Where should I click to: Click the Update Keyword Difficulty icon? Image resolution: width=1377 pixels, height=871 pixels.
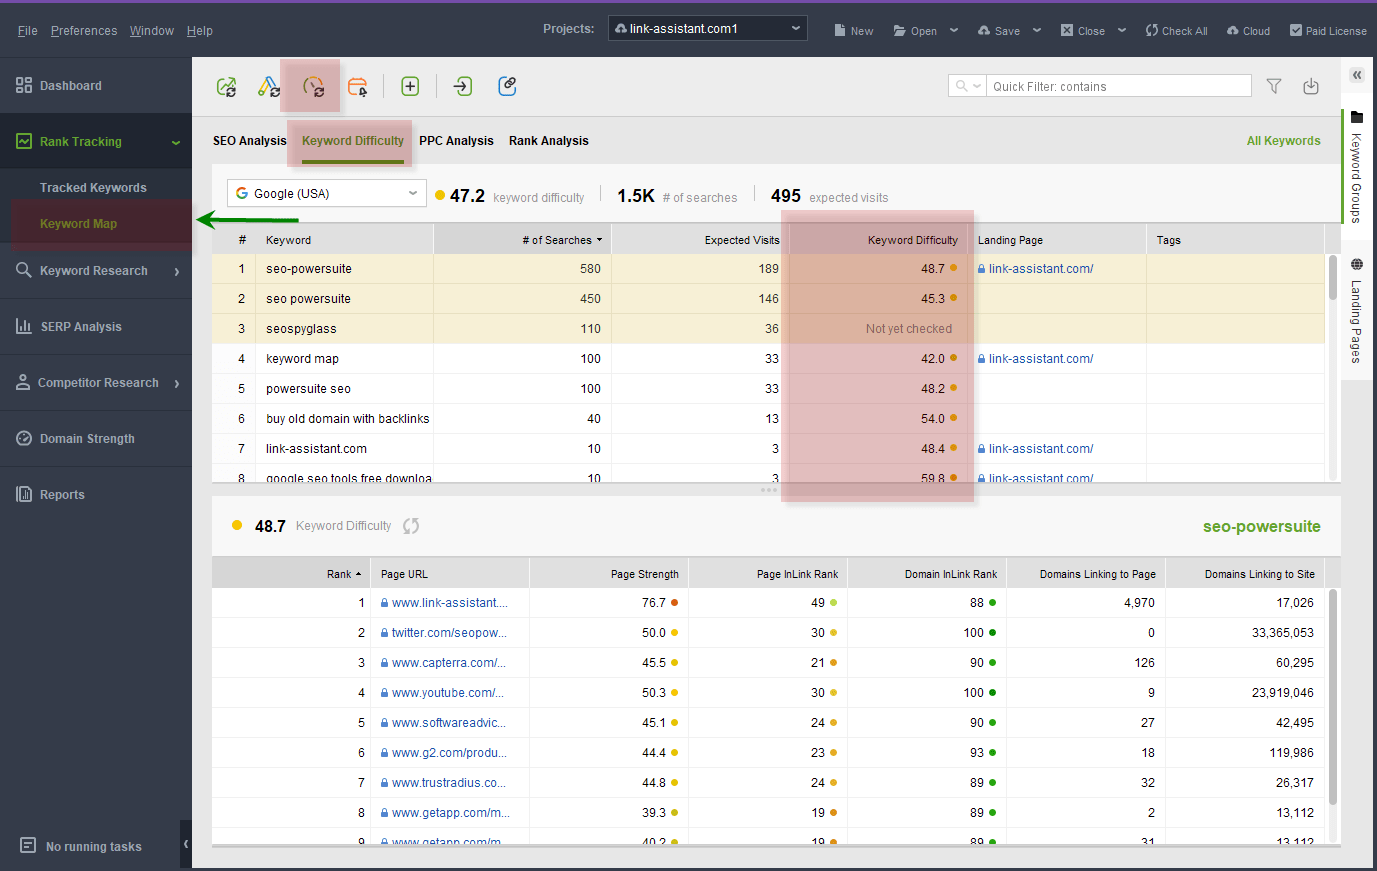pyautogui.click(x=313, y=87)
